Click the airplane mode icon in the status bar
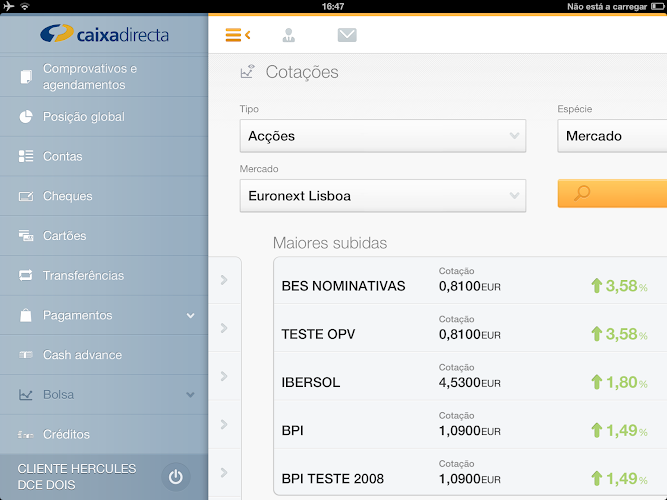667x500 pixels. tap(9, 6)
